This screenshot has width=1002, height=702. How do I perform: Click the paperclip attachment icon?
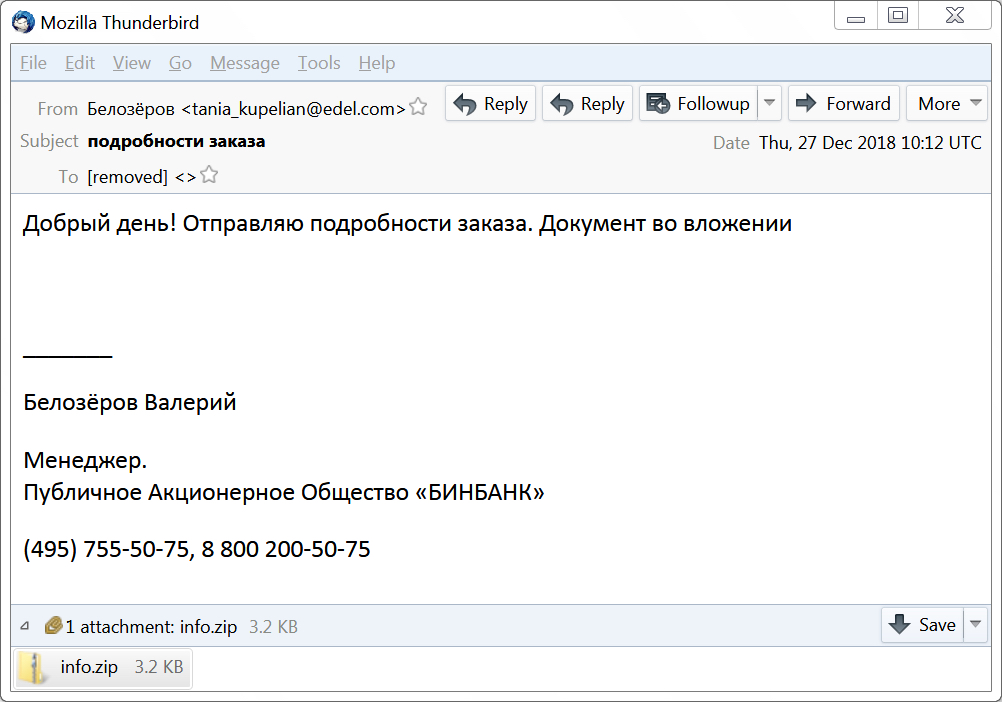53,625
